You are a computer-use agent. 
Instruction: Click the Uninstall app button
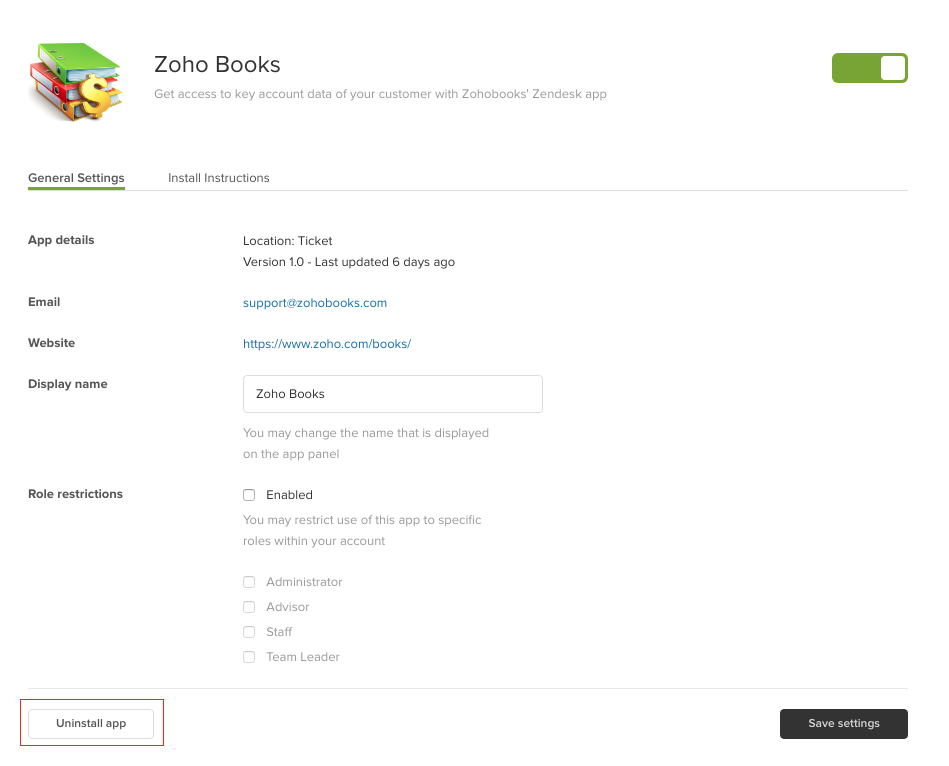(91, 724)
